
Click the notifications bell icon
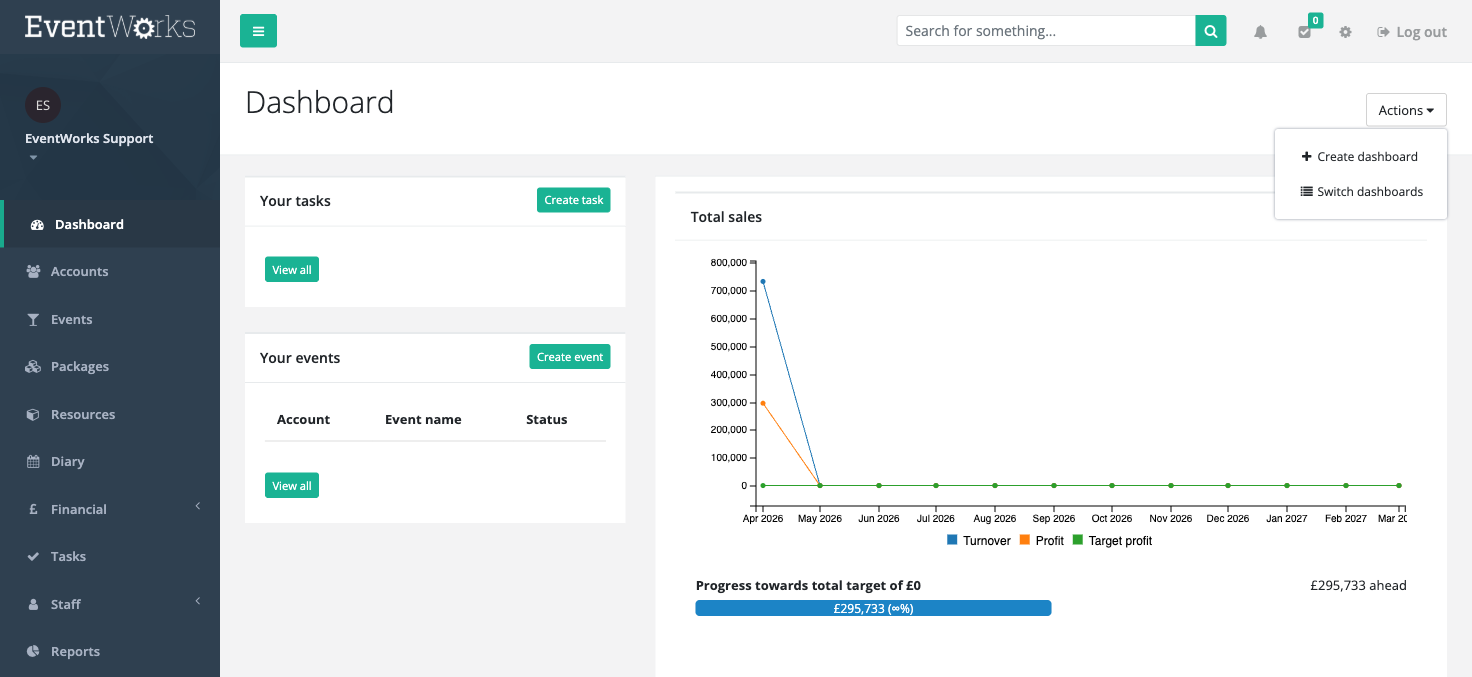tap(1260, 32)
